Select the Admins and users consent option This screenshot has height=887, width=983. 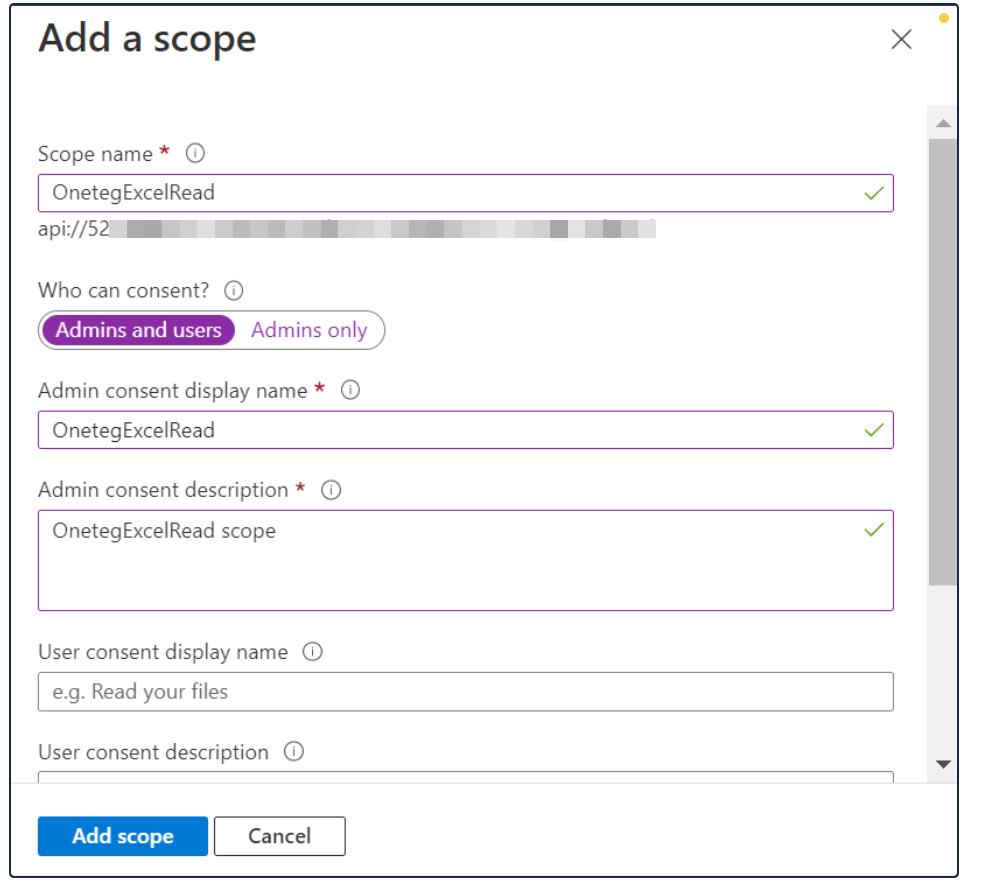click(x=138, y=331)
